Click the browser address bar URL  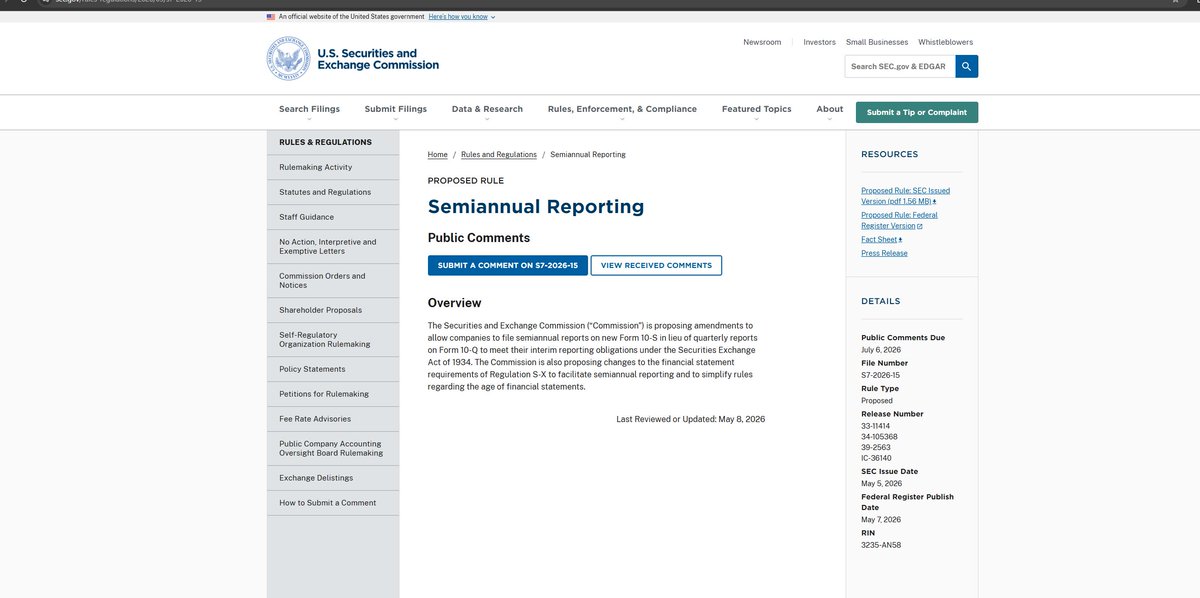(x=130, y=3)
